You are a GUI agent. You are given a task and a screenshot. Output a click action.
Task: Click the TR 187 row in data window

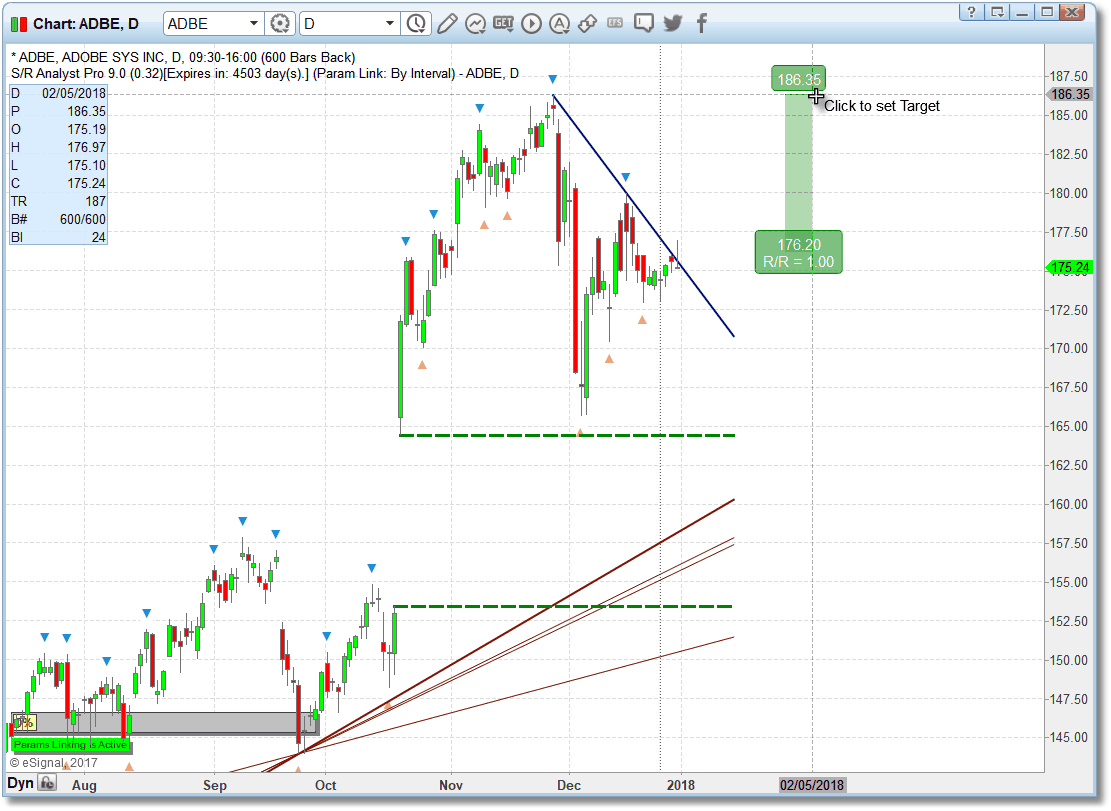point(58,202)
